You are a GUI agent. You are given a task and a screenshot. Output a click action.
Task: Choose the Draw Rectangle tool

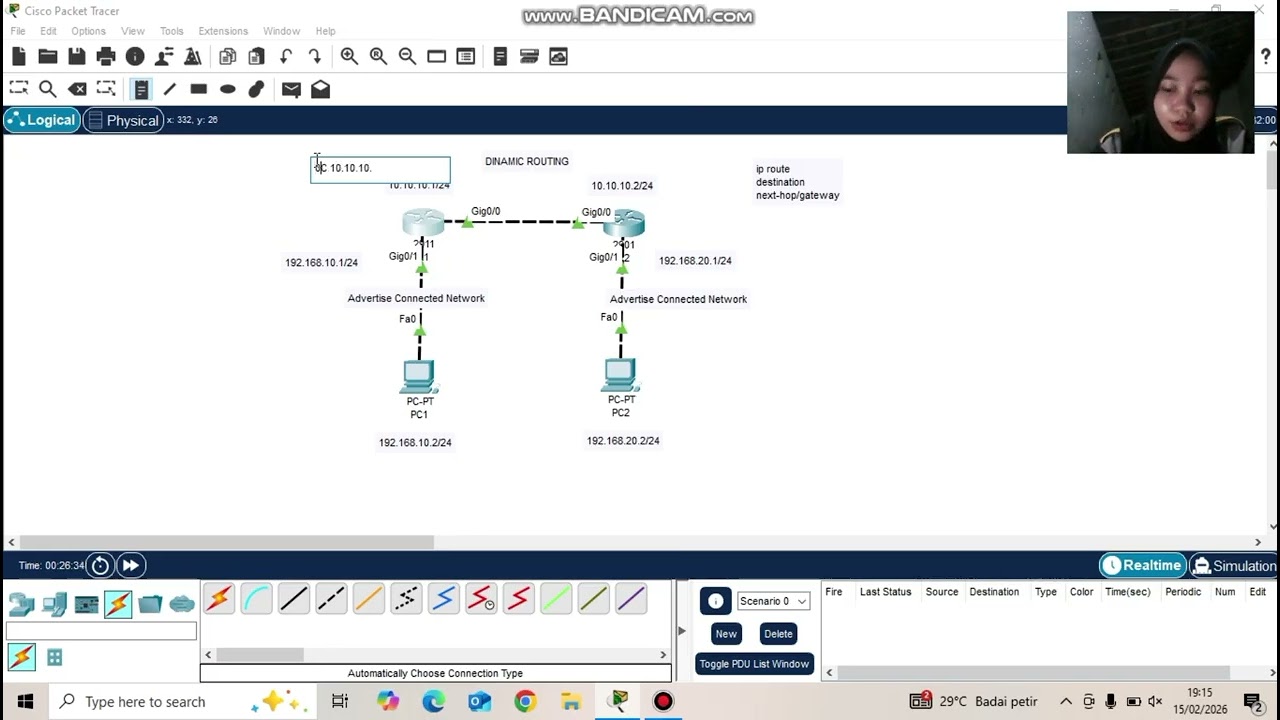[x=198, y=89]
